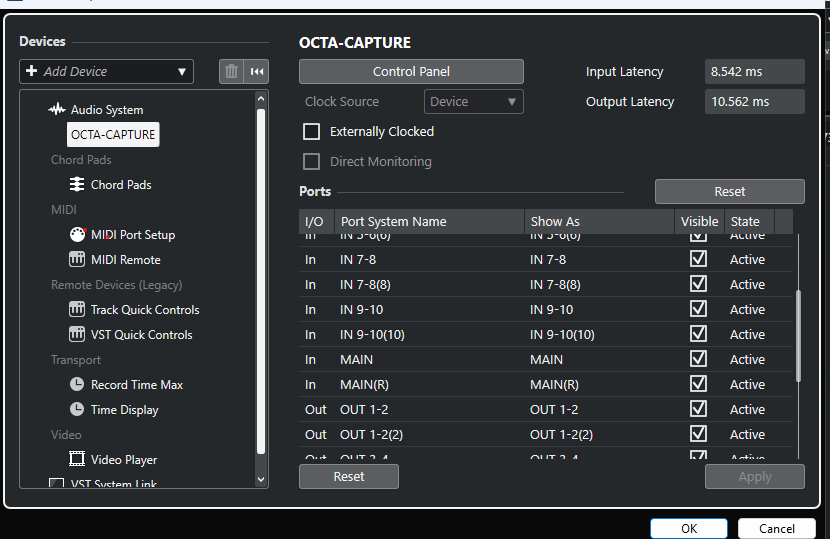Click the VST Quick Controls icon

(77, 334)
